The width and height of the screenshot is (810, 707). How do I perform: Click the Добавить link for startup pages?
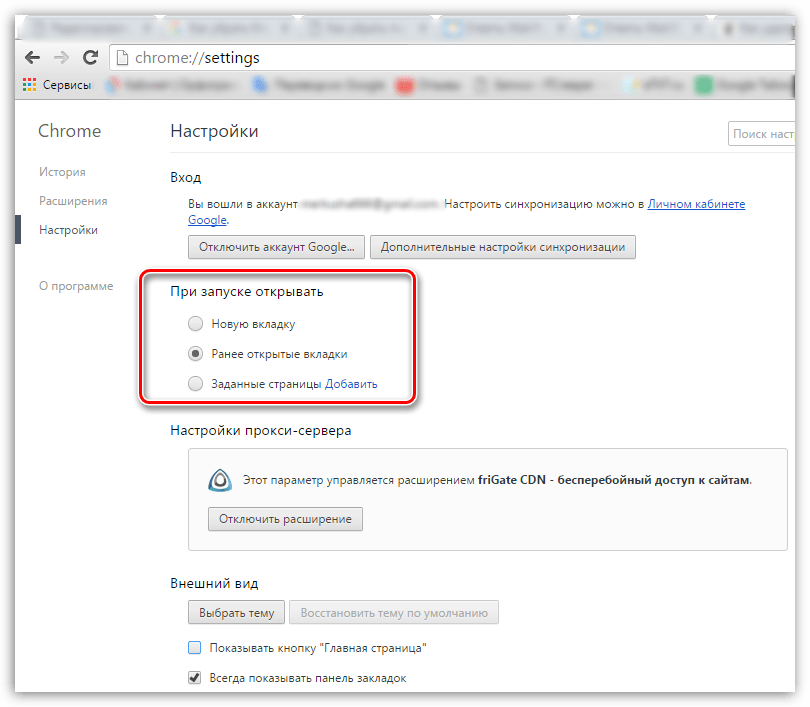point(351,384)
